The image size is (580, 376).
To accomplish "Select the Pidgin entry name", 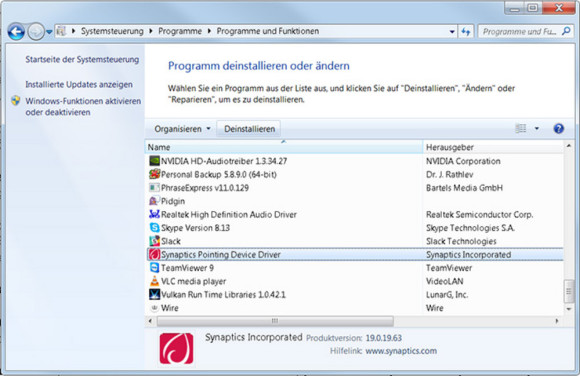I will click(x=173, y=201).
